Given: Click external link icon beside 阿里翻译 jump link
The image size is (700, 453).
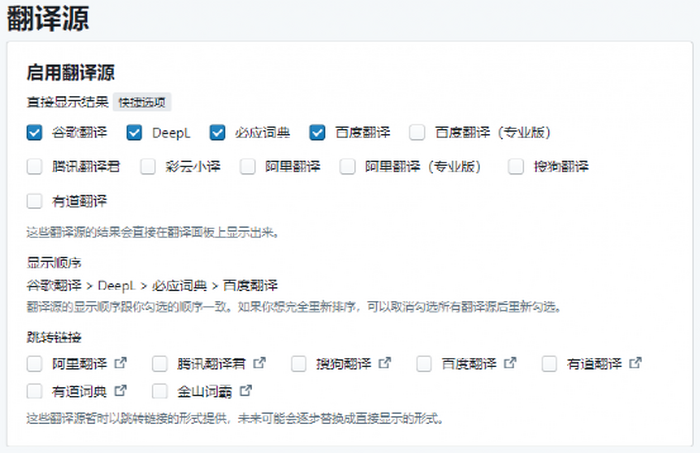Looking at the screenshot, I should pyautogui.click(x=121, y=362).
